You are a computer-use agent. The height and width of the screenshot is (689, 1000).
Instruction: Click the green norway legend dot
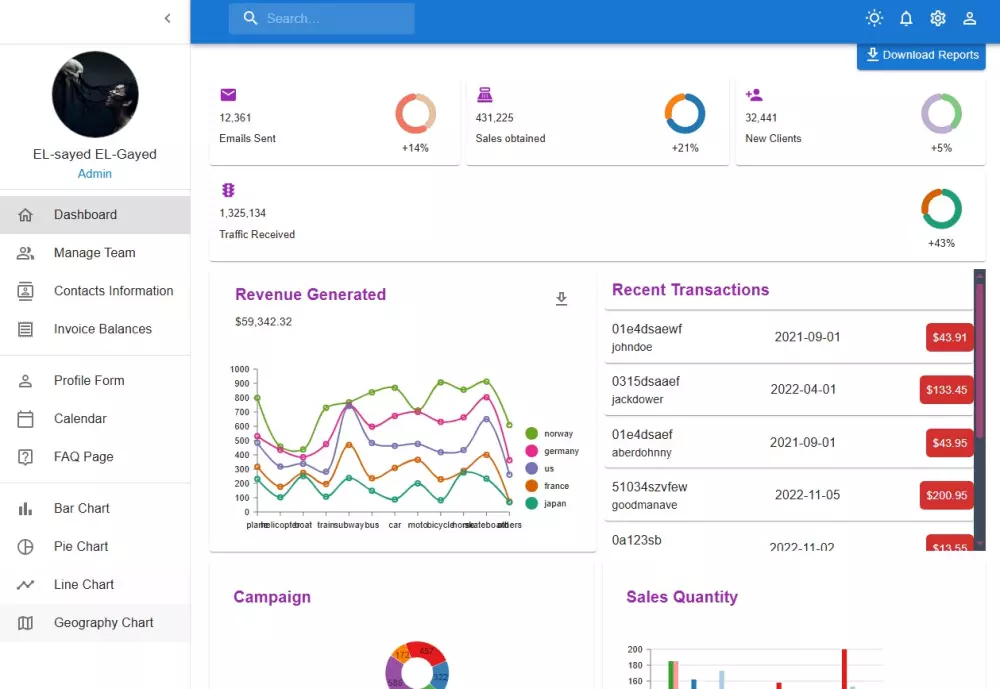point(532,432)
